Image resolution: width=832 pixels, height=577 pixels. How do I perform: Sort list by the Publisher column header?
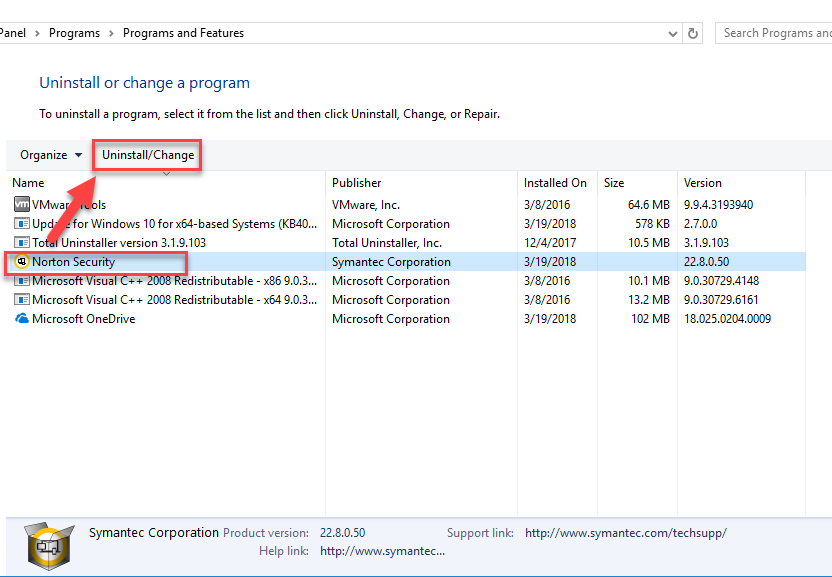click(421, 183)
